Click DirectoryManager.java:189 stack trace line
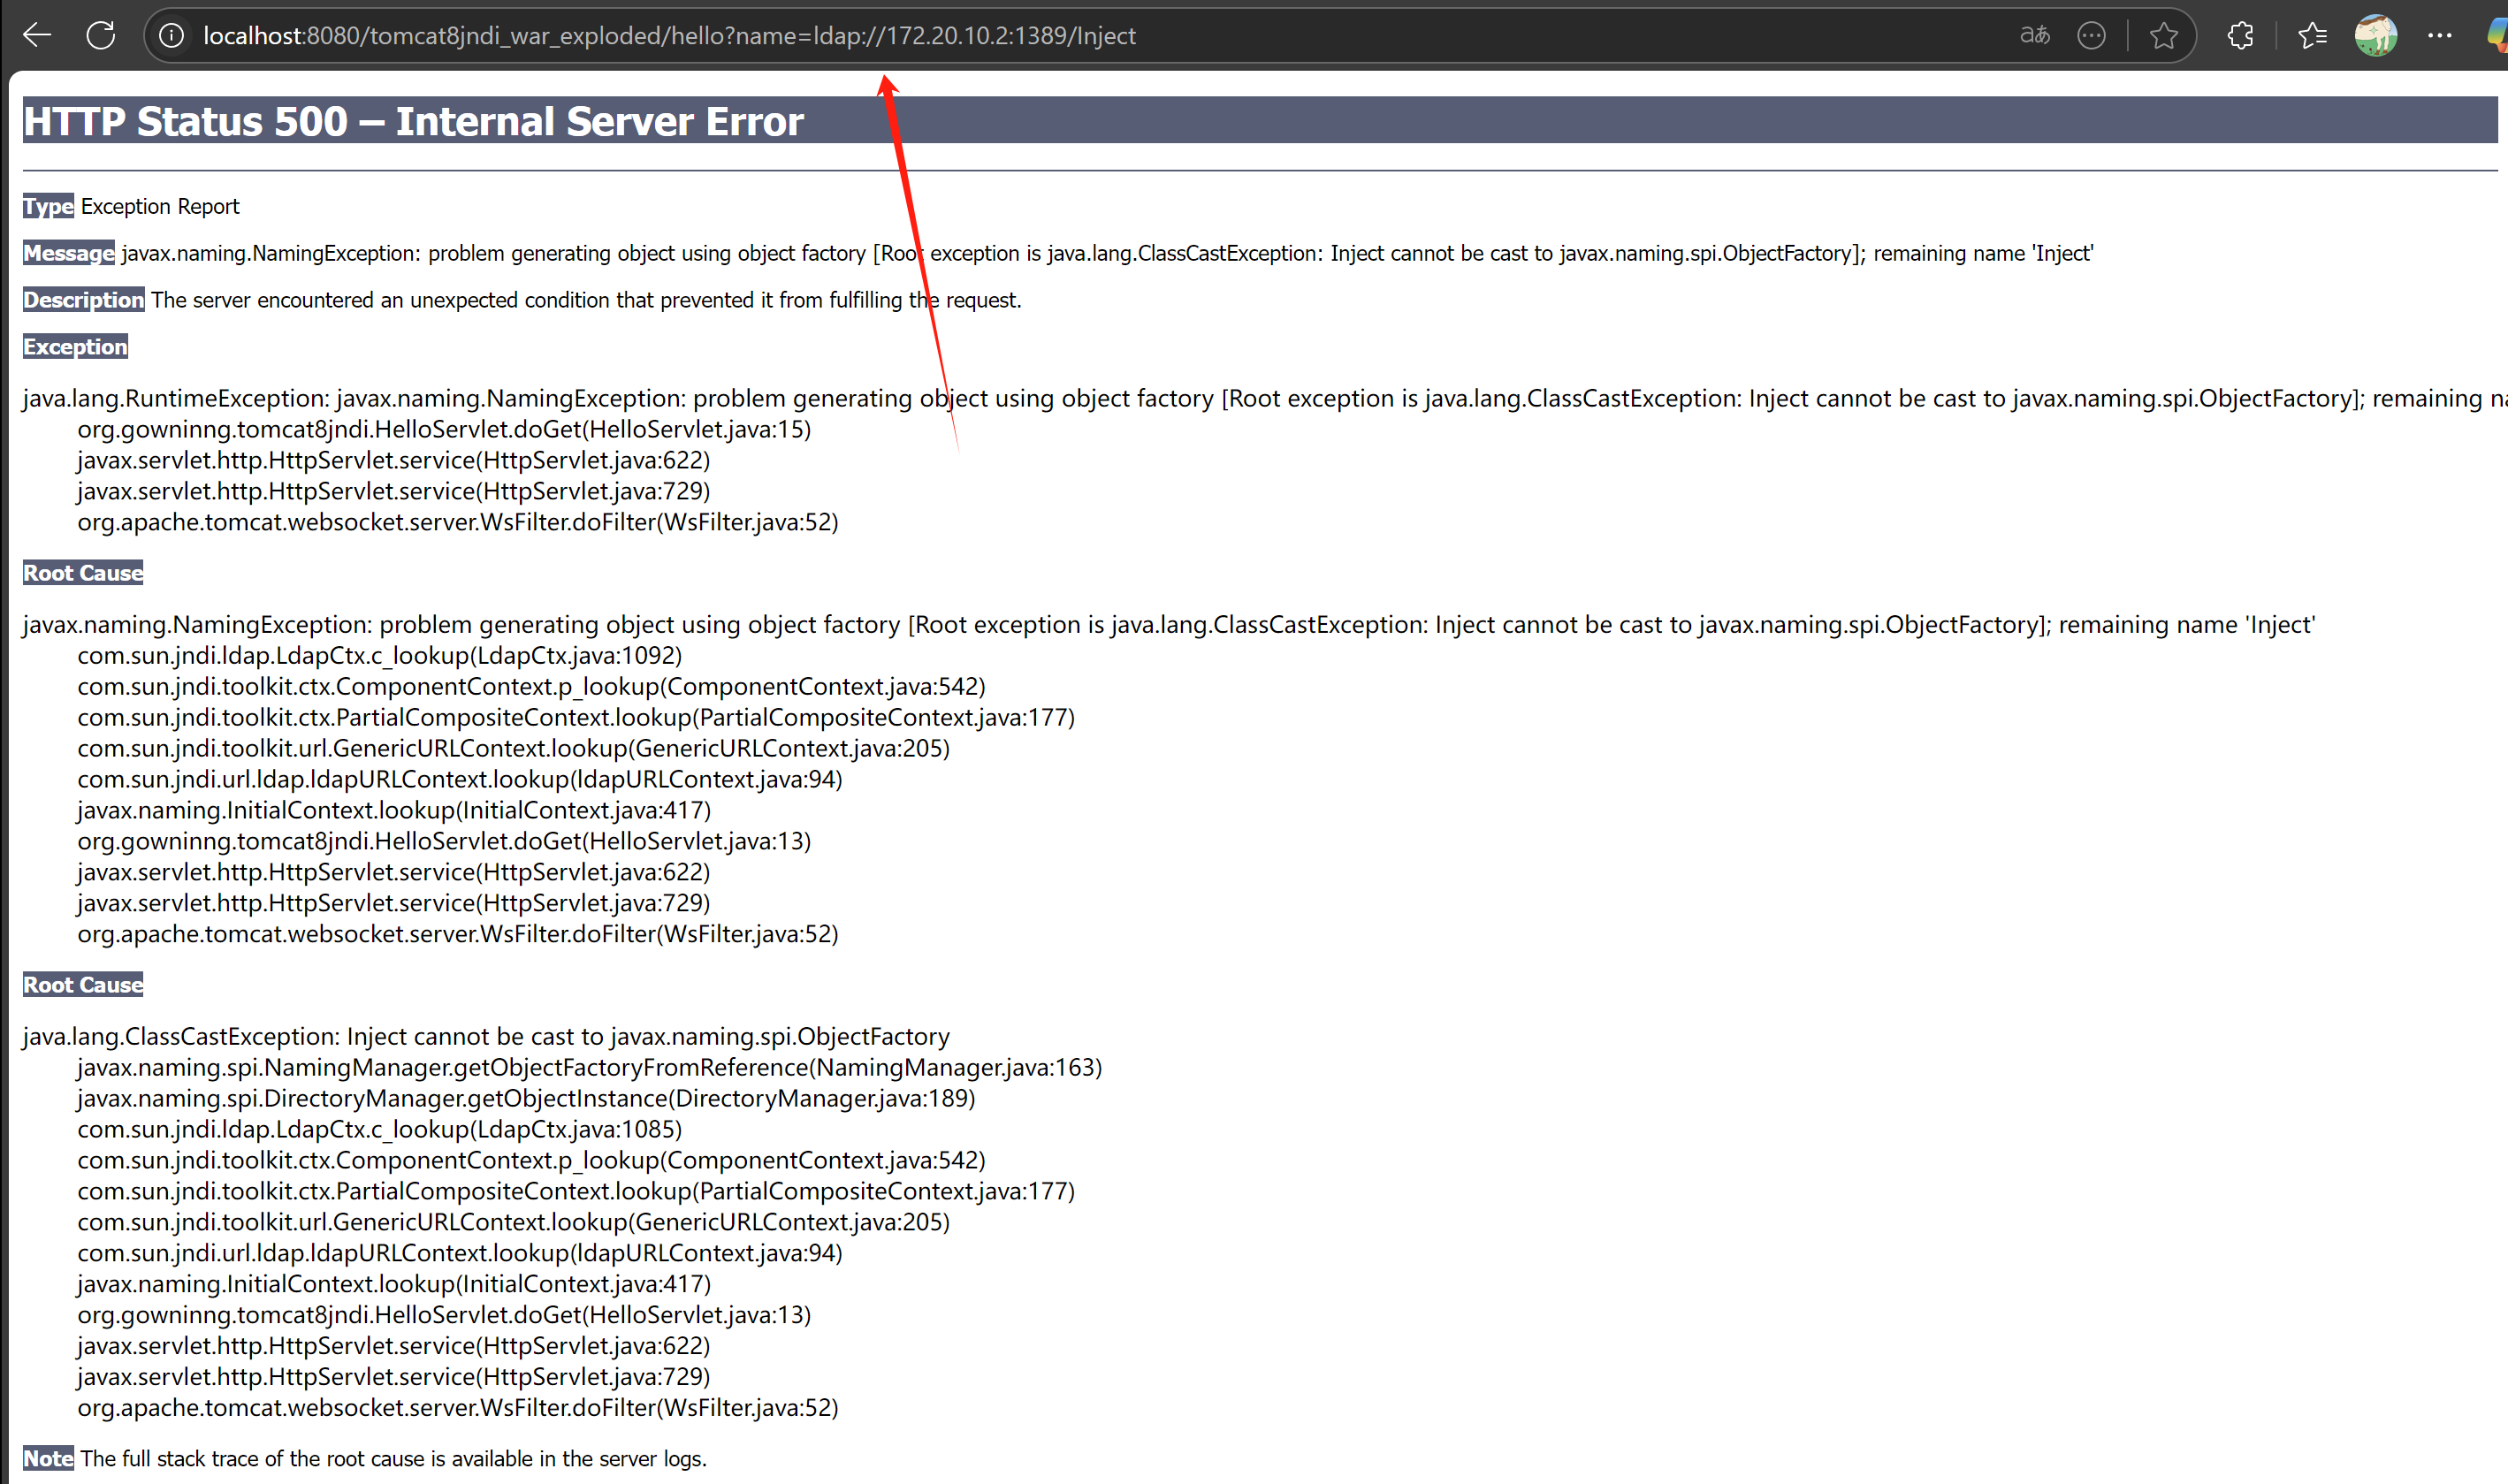Viewport: 2508px width, 1484px height. [526, 1098]
